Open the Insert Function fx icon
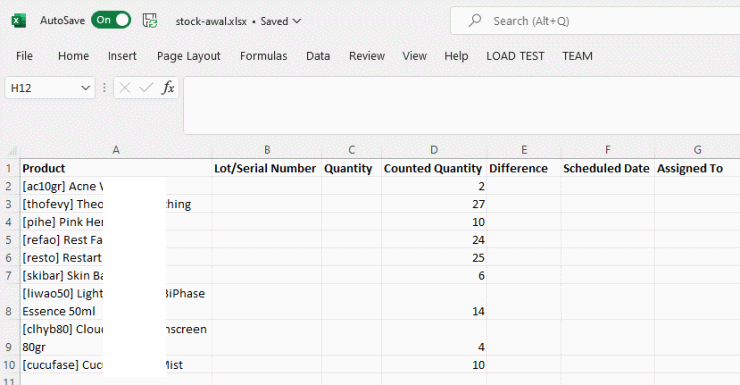This screenshot has height=385, width=740. pyautogui.click(x=168, y=88)
